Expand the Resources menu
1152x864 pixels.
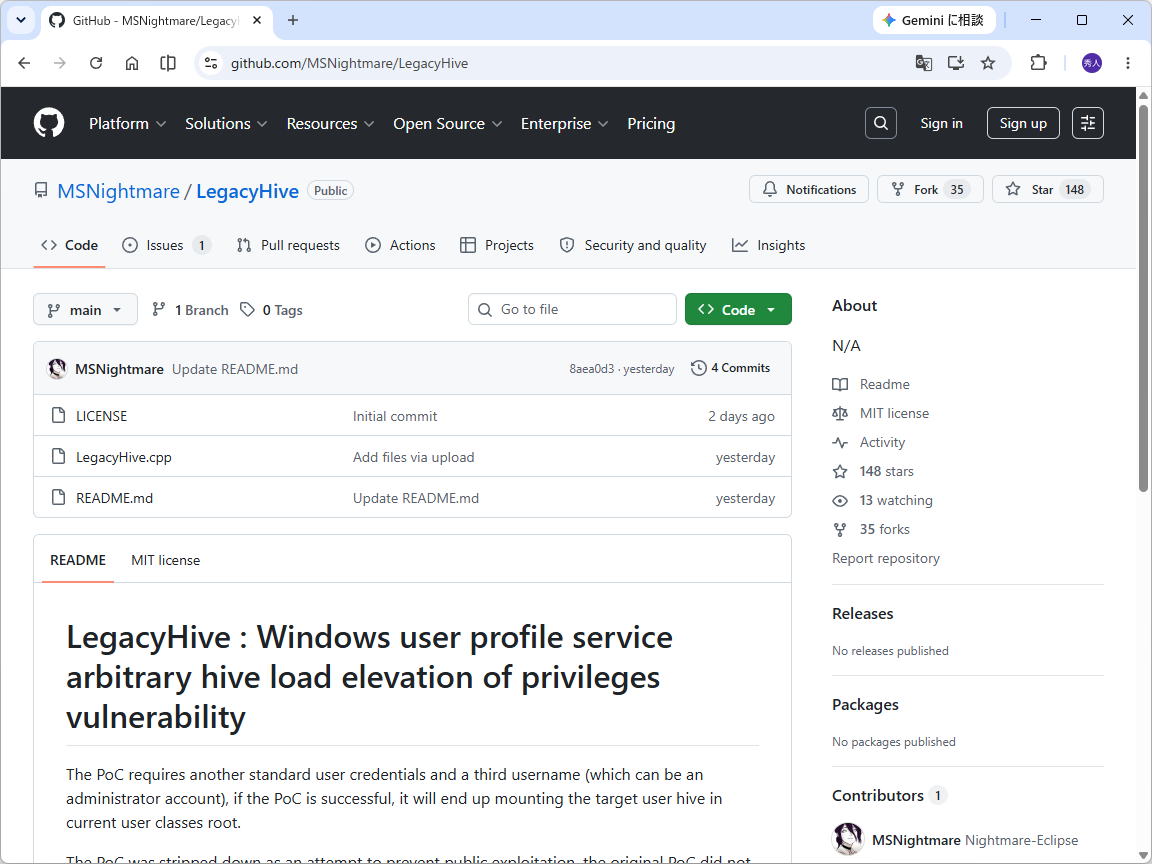click(x=330, y=123)
